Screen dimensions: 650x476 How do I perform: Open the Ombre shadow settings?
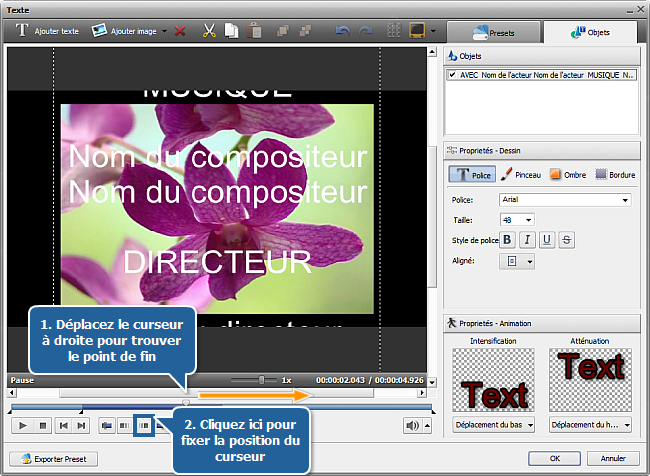pos(567,174)
